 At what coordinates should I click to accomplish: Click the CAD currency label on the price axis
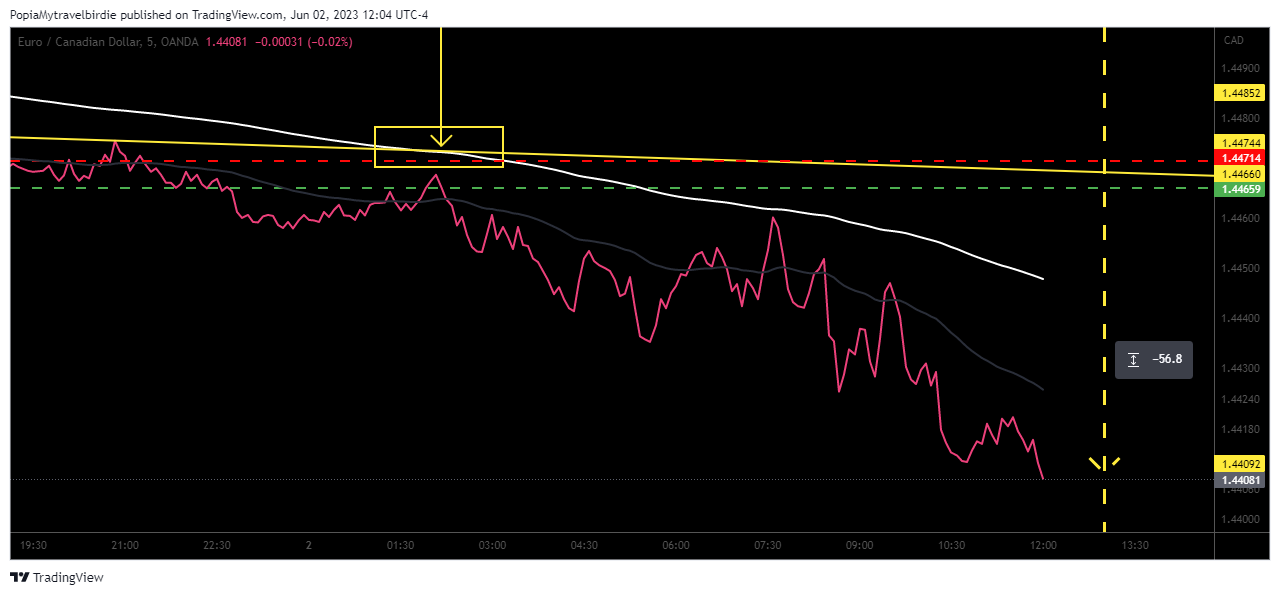(x=1234, y=40)
